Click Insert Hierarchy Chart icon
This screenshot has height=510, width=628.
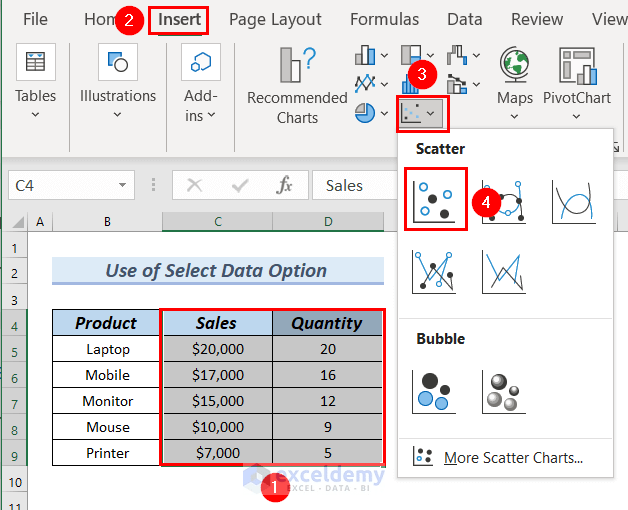(x=411, y=55)
